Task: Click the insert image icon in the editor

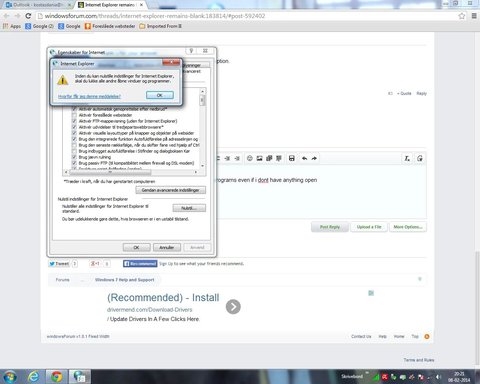Action: tap(259, 158)
